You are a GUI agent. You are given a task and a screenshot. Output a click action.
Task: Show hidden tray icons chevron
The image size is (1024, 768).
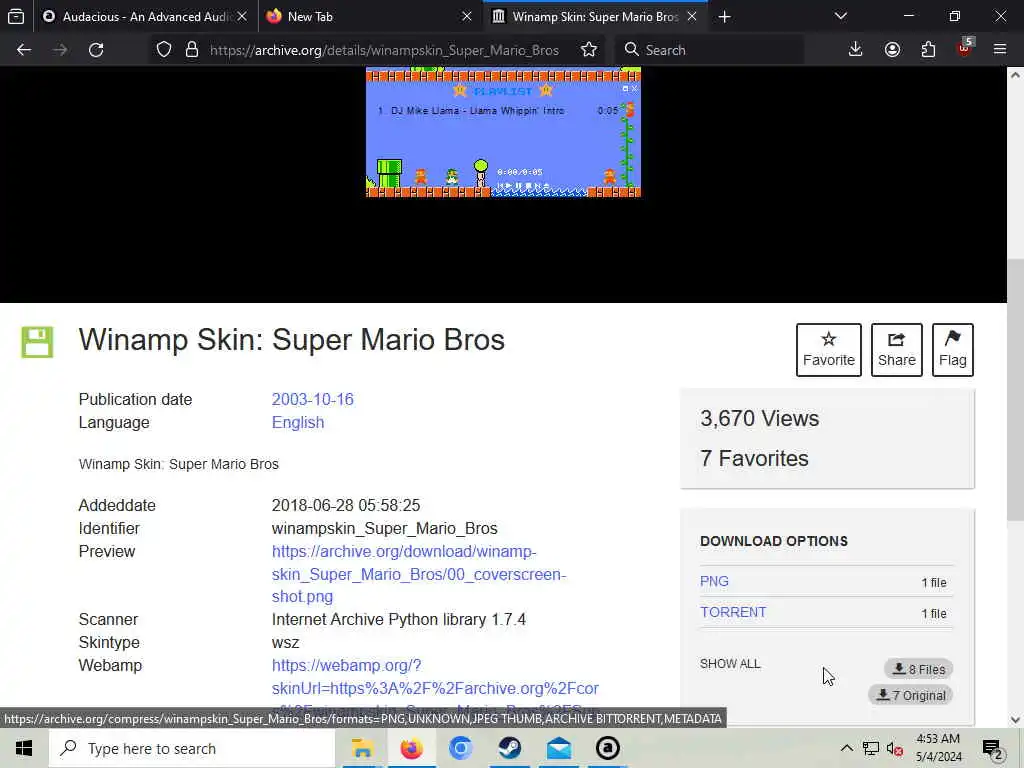pyautogui.click(x=846, y=748)
